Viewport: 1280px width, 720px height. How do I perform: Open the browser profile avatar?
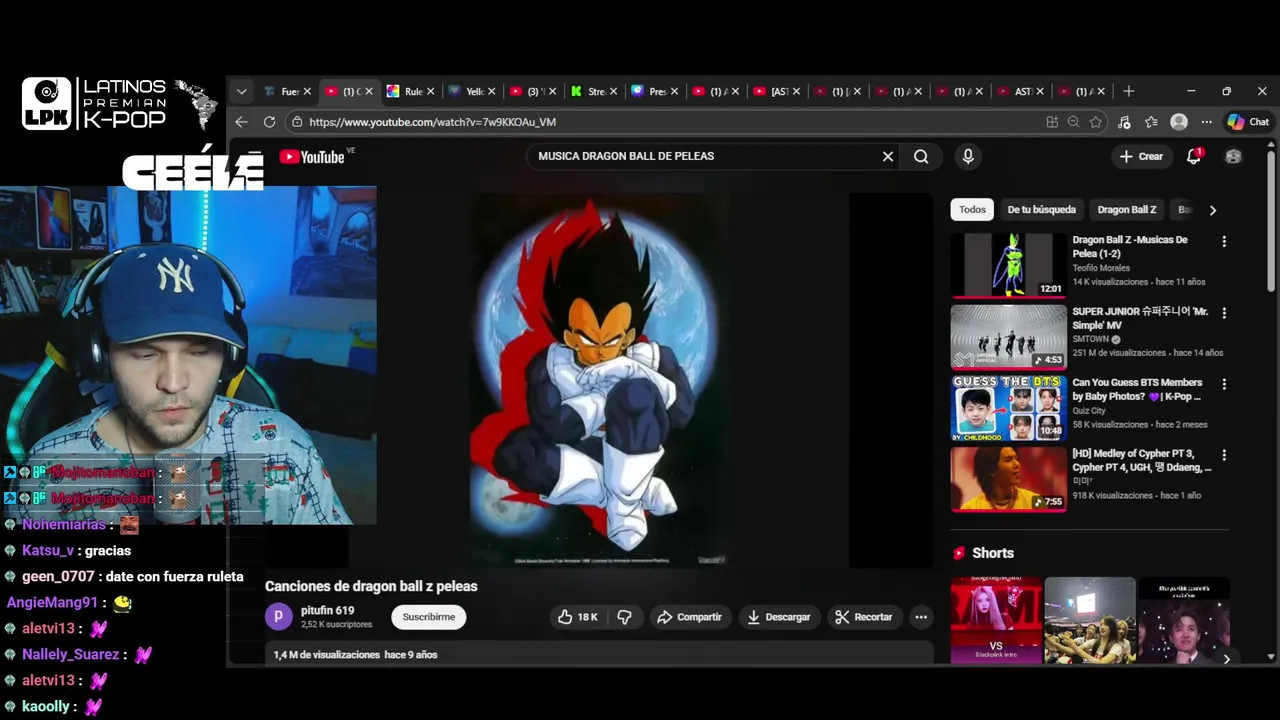click(x=1179, y=122)
